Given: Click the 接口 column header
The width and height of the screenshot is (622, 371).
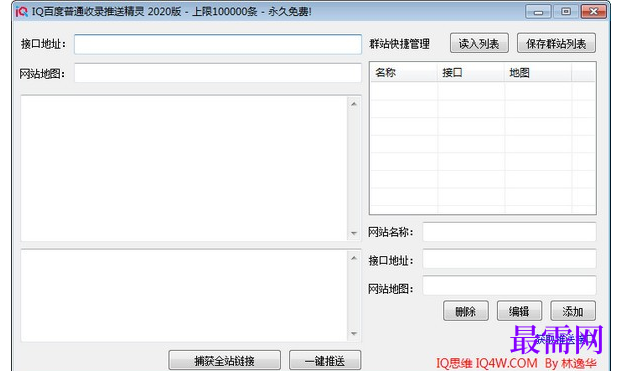Looking at the screenshot, I should click(x=471, y=73).
